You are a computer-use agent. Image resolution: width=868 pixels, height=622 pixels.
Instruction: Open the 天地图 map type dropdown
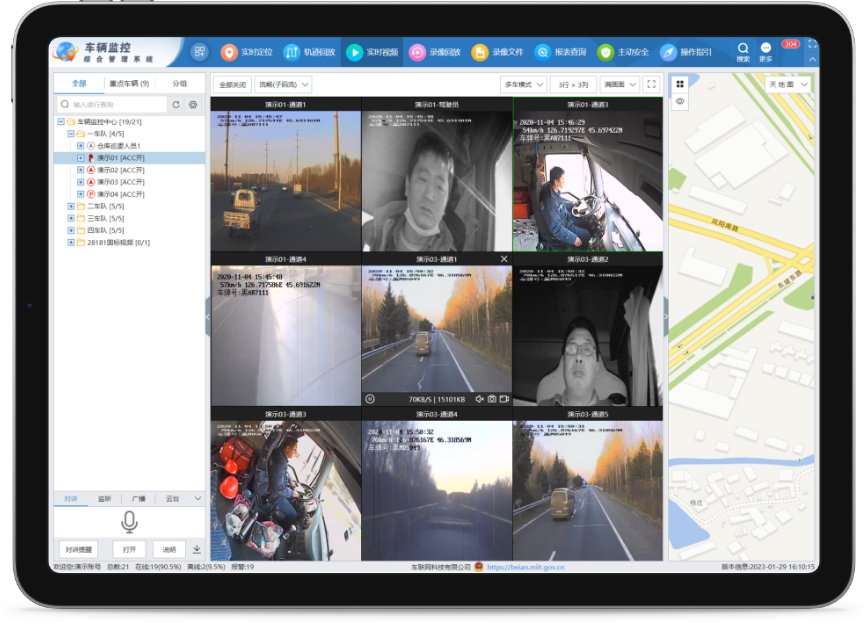pos(788,85)
